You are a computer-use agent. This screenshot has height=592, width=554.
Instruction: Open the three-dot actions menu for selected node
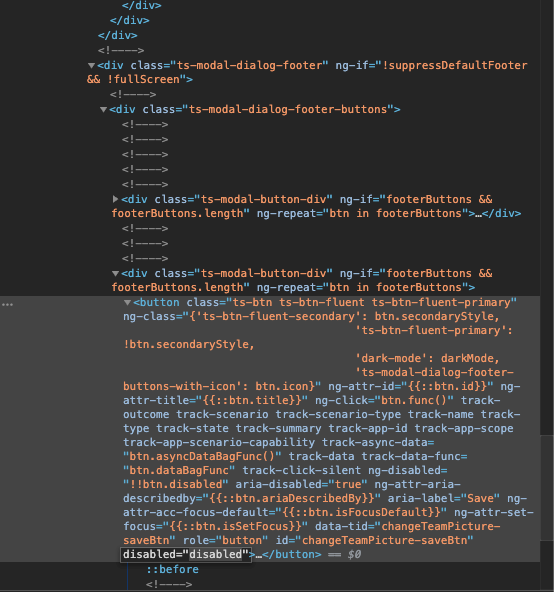[8, 304]
